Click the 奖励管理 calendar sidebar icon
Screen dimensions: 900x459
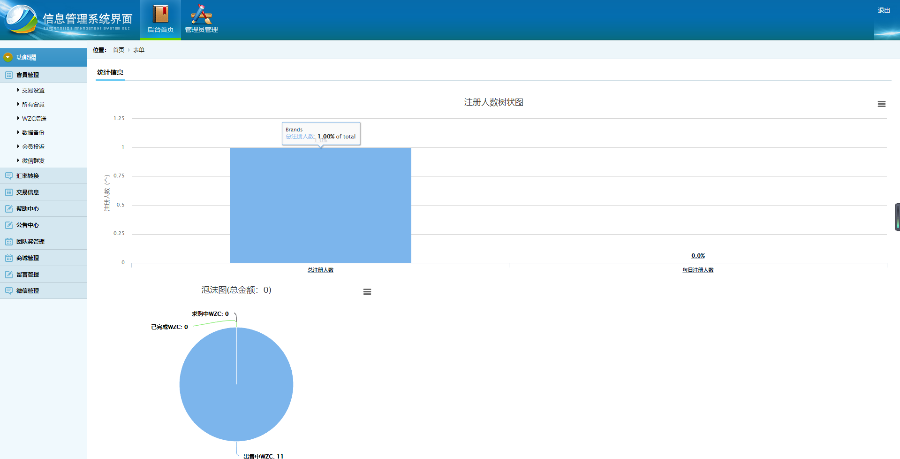(x=9, y=258)
